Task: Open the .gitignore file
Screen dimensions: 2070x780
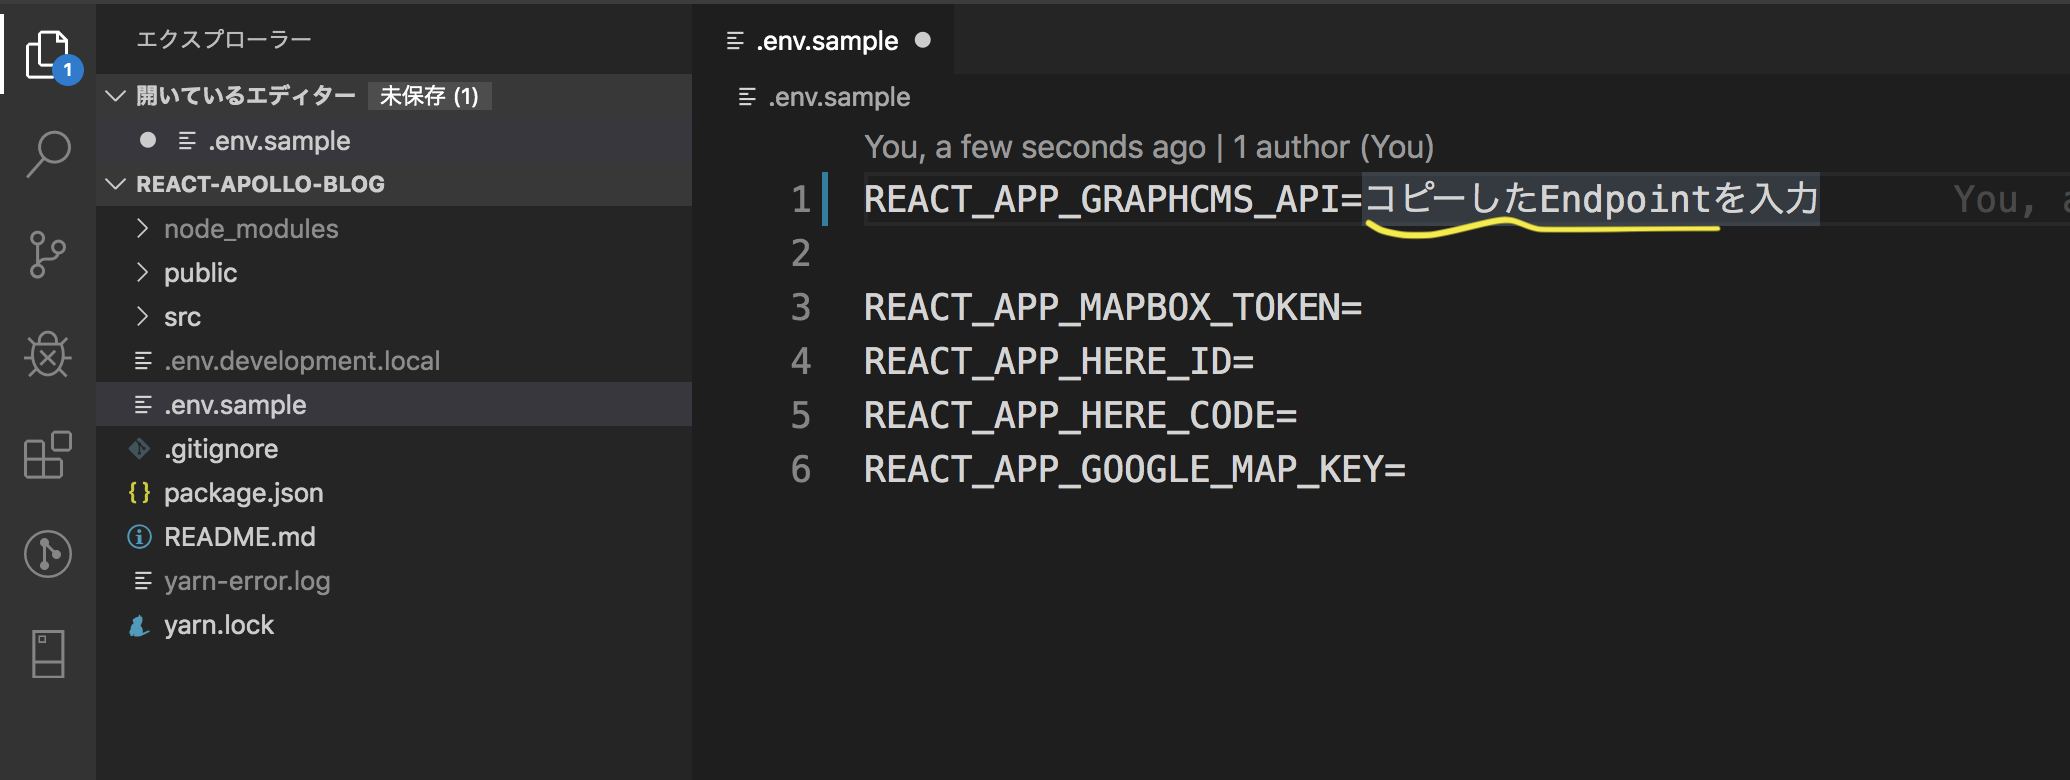Action: pyautogui.click(x=394, y=449)
